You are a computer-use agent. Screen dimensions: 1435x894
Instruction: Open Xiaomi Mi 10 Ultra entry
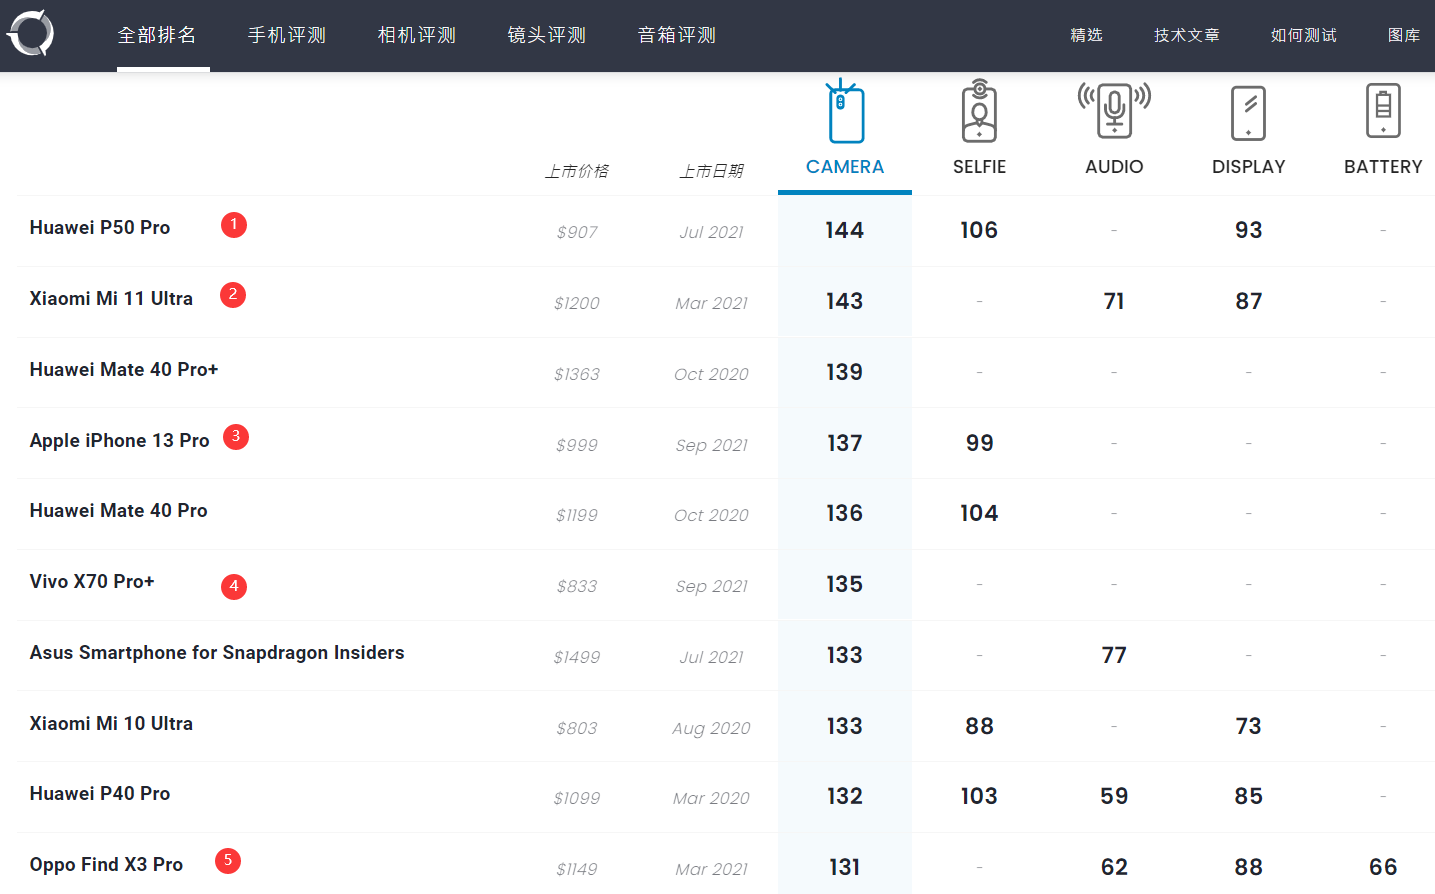tap(111, 724)
